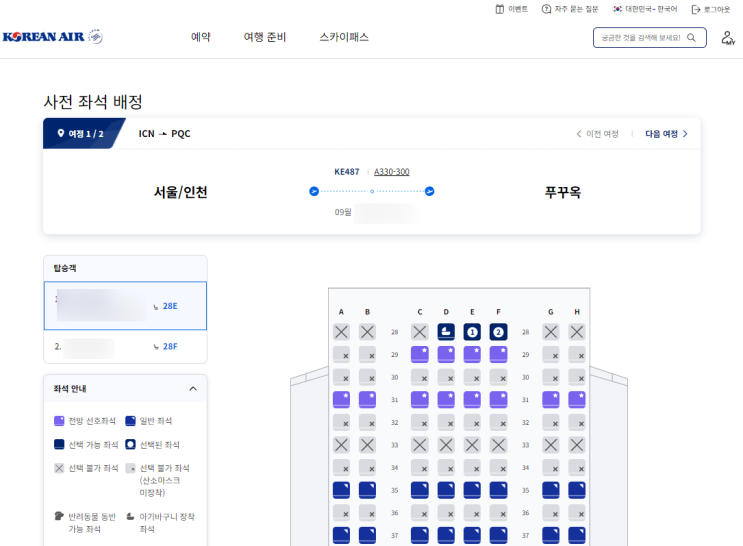The image size is (743, 546).
Task: Select available seat 35G
Action: click(x=551, y=490)
